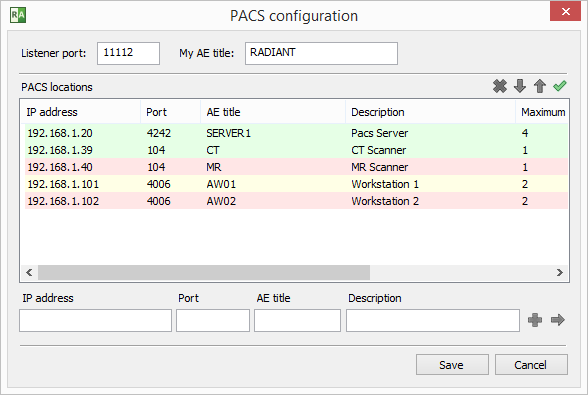Verify connection using green checkmark icon
The image size is (588, 395).
pyautogui.click(x=560, y=86)
